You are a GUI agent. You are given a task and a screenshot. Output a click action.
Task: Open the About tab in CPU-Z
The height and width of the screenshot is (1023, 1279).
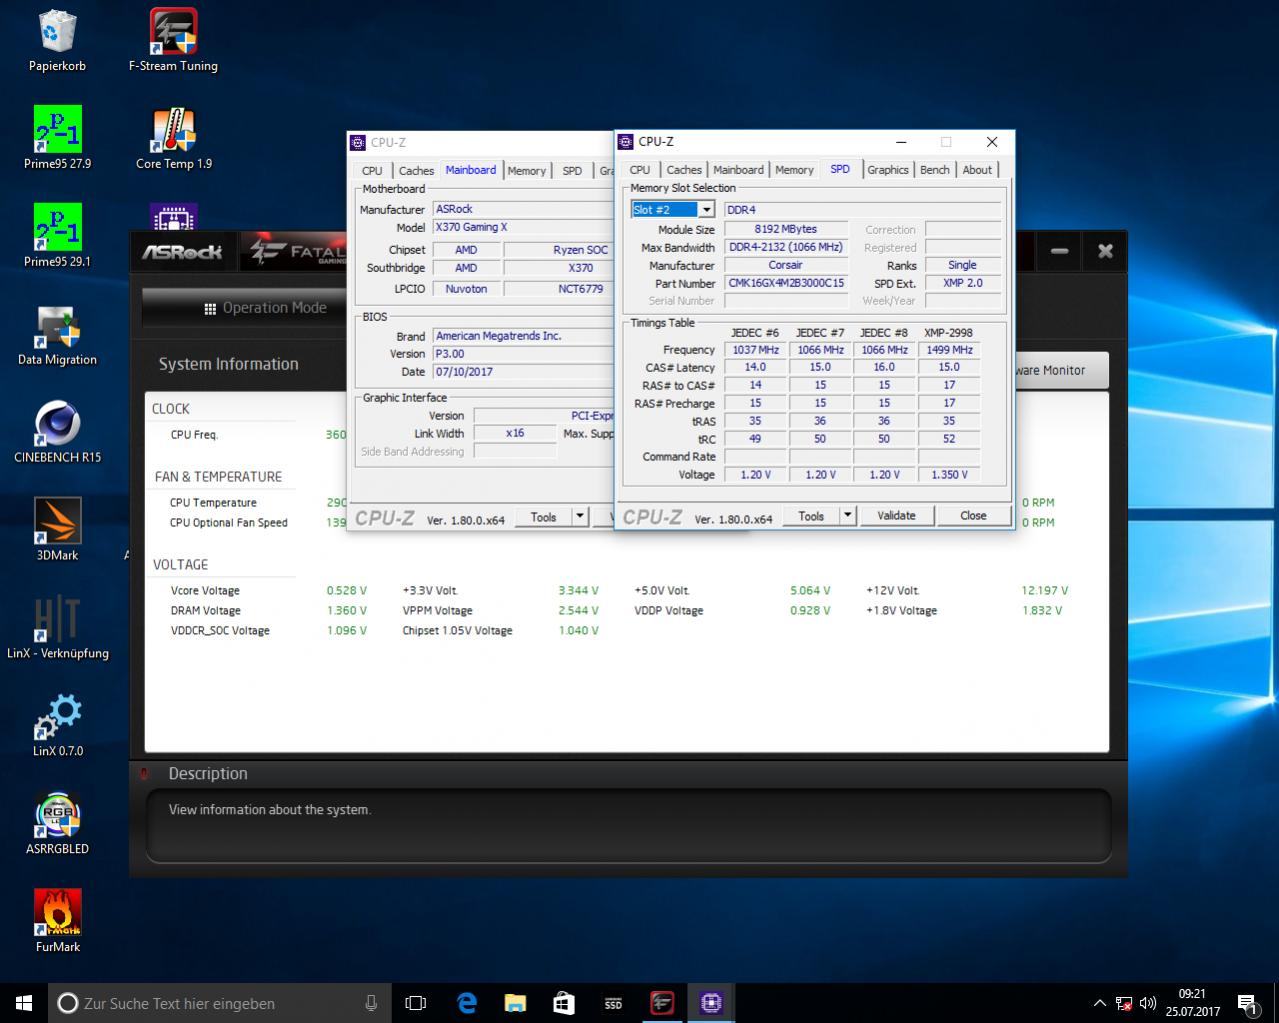coord(977,170)
